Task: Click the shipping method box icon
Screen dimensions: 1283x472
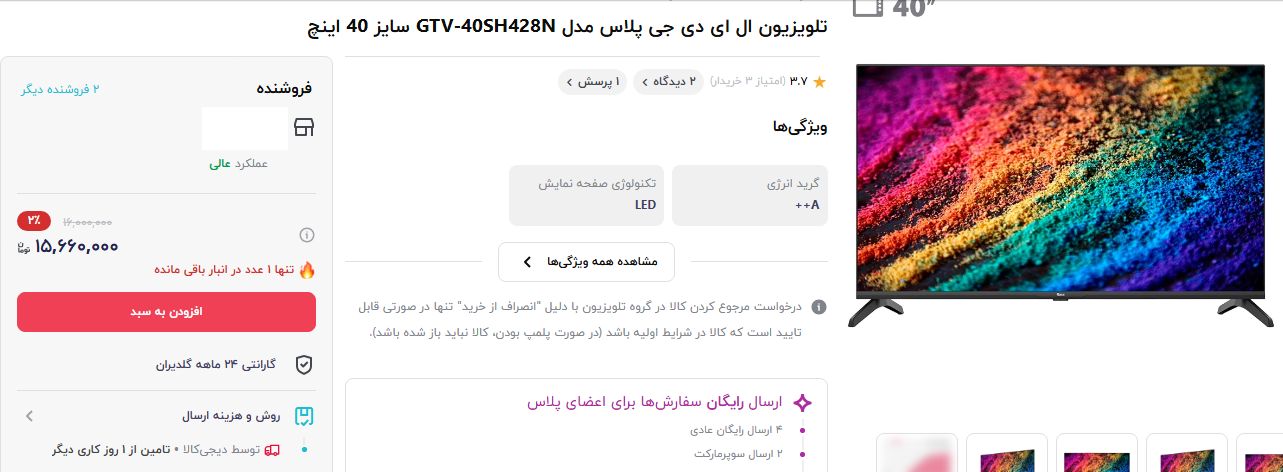Action: (x=304, y=416)
